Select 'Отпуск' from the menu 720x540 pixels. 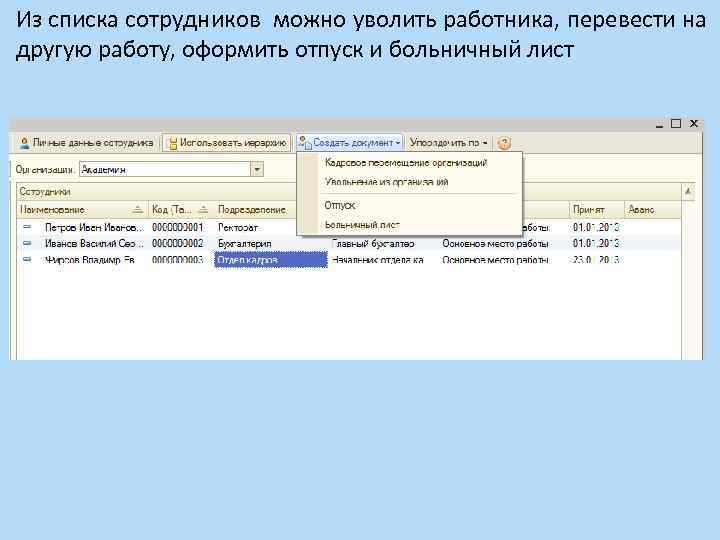click(340, 205)
